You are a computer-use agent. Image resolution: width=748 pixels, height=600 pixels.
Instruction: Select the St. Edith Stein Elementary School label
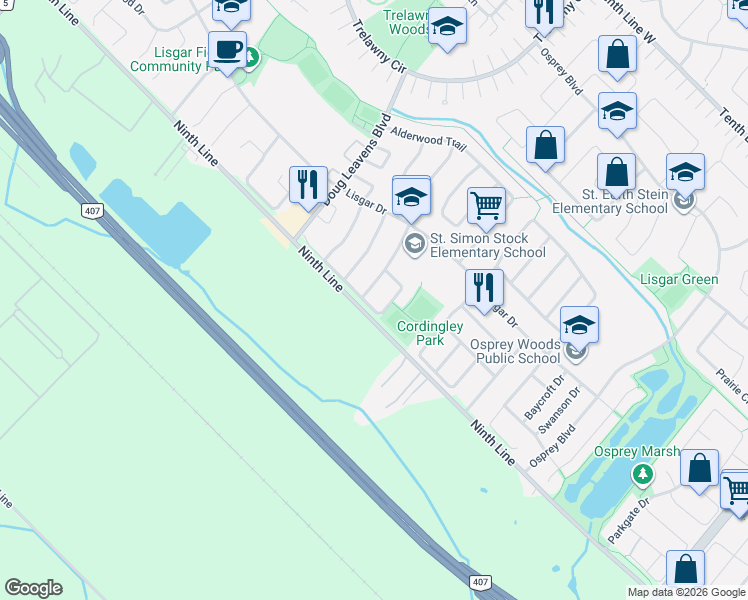point(610,201)
